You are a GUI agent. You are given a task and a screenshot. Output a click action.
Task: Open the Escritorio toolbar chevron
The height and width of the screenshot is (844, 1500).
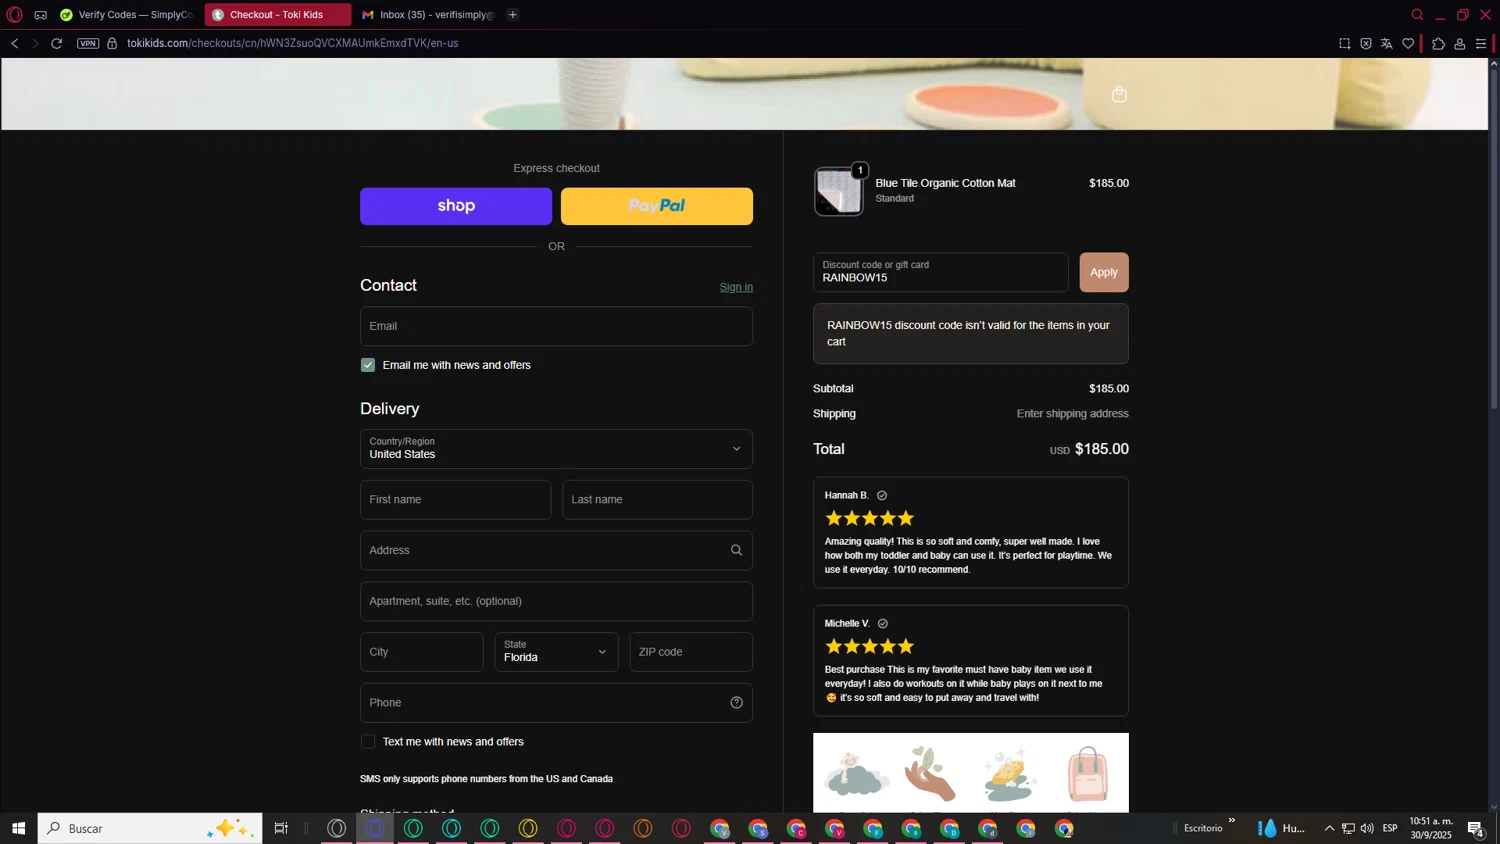point(1232,821)
